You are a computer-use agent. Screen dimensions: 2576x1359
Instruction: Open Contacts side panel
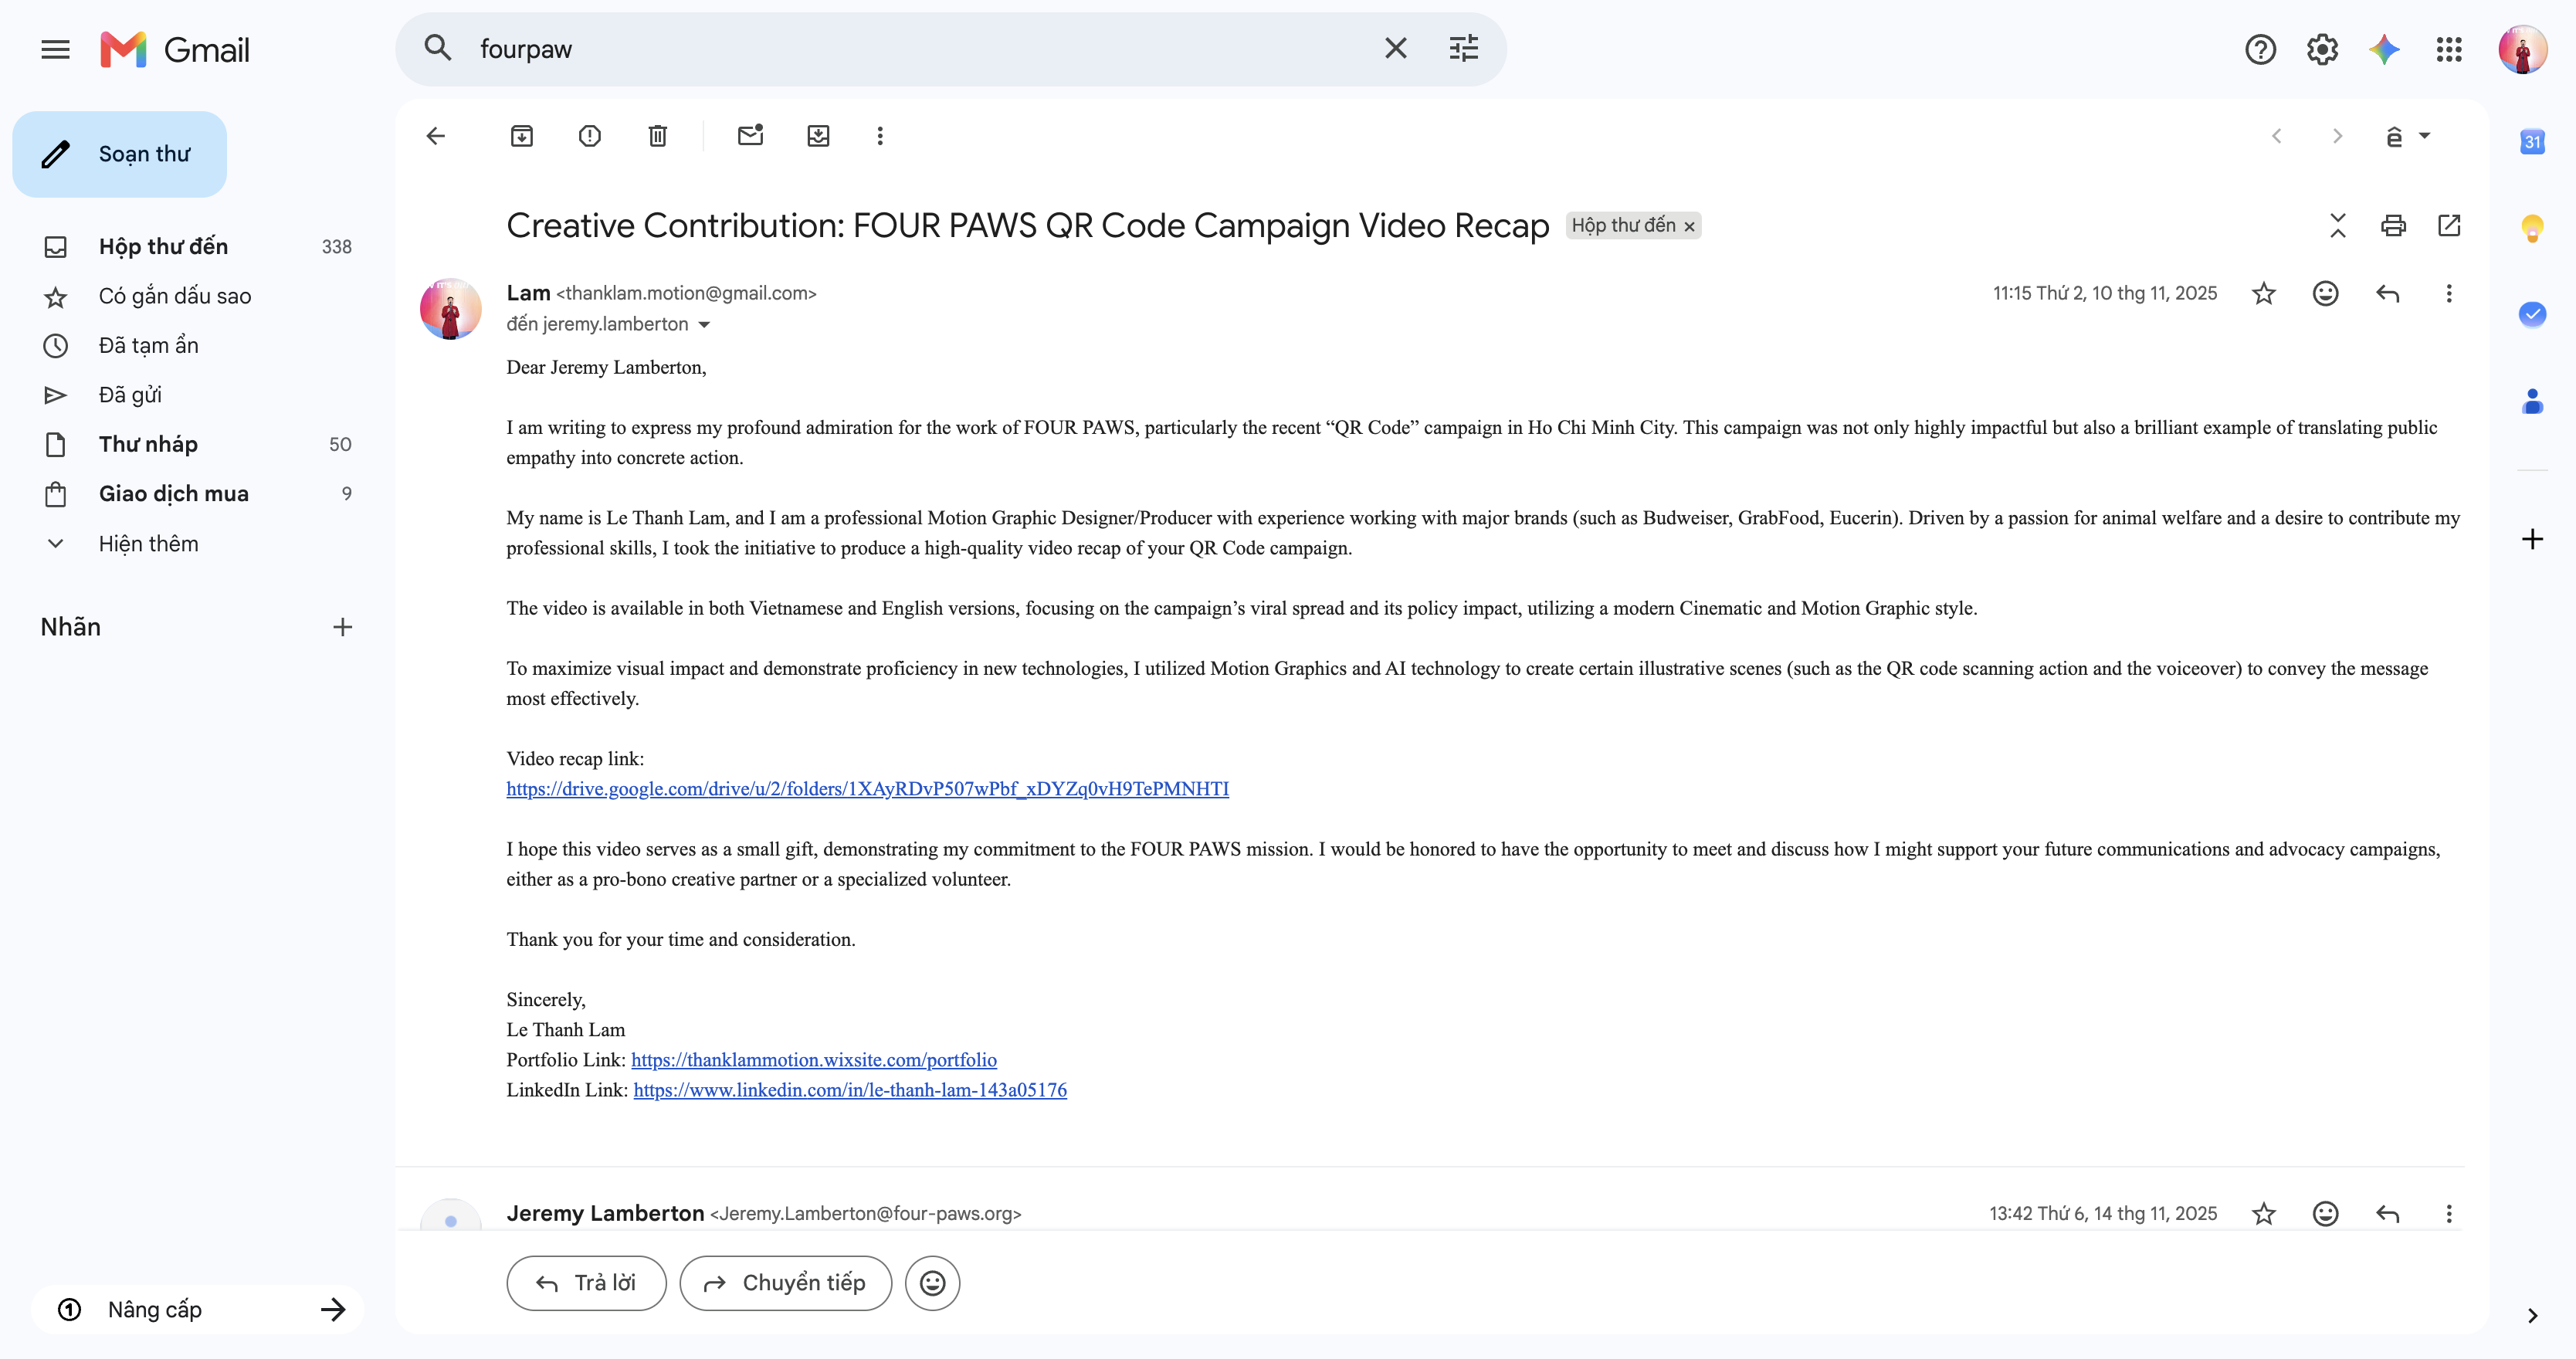point(2532,402)
